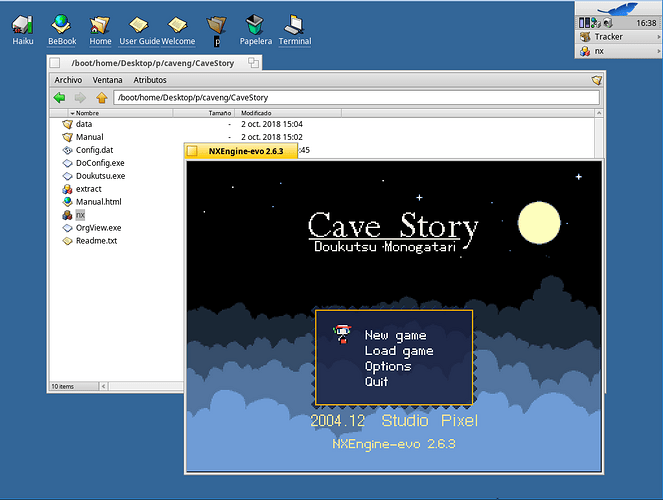Viewport: 663px width, 500px height.
Task: Click the CaveStory Tracker window title tab
Action: [x=153, y=63]
